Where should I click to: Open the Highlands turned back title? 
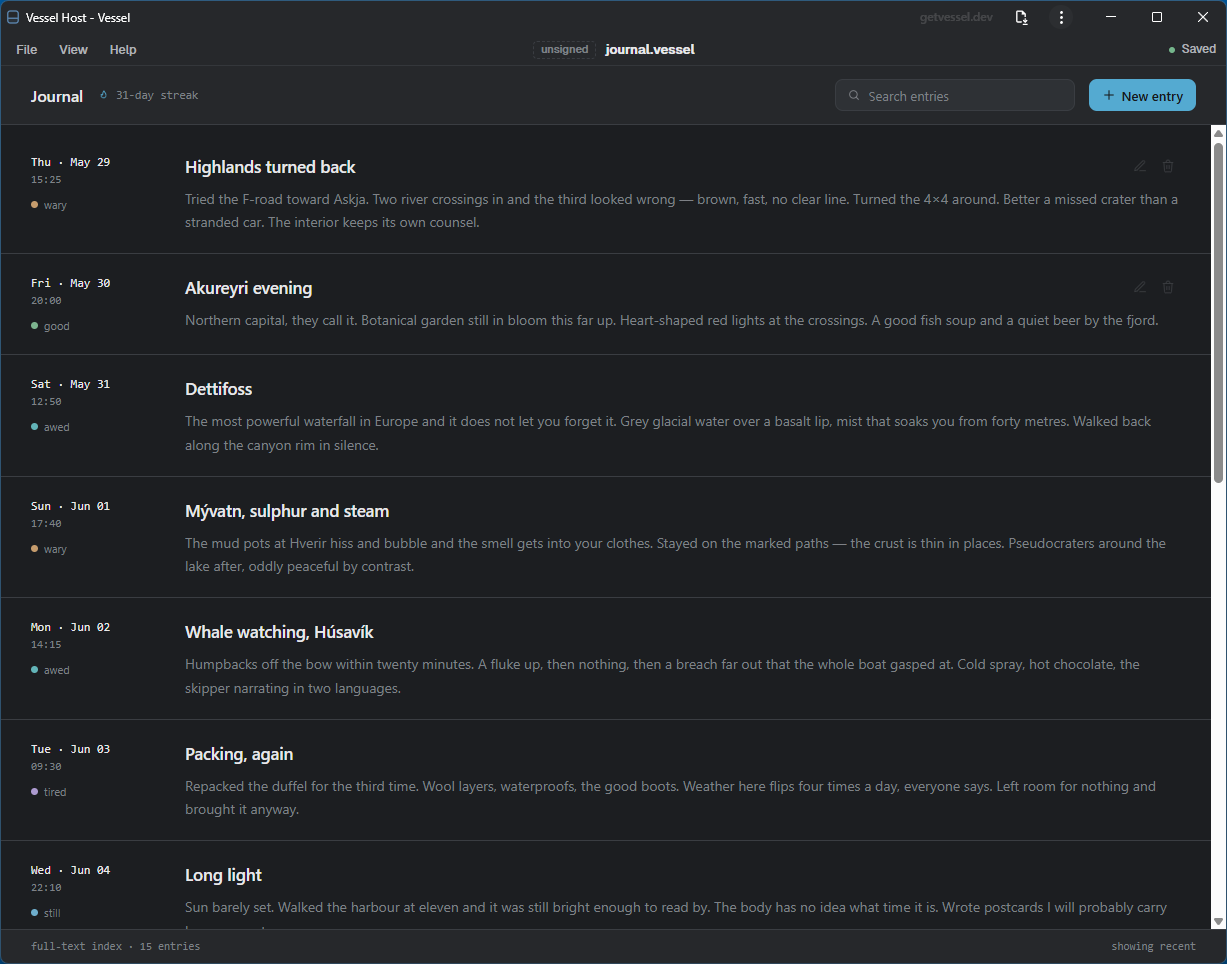pyautogui.click(x=270, y=167)
